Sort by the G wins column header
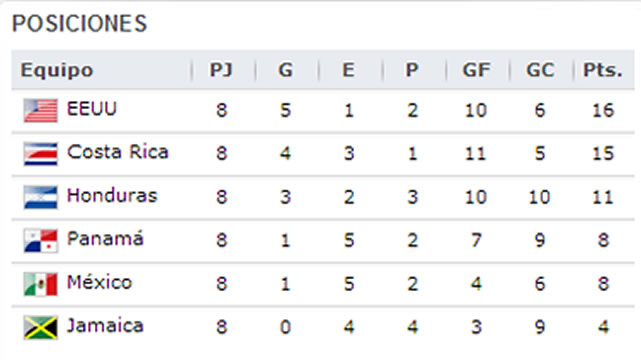This screenshot has width=641, height=360. [285, 70]
